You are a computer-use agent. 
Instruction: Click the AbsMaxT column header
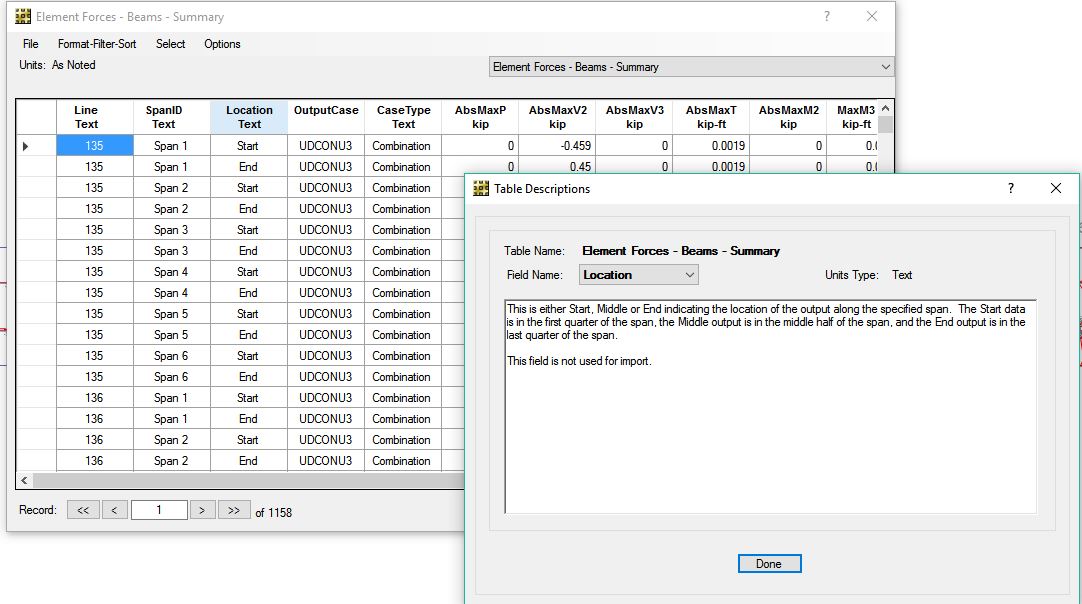click(x=711, y=117)
